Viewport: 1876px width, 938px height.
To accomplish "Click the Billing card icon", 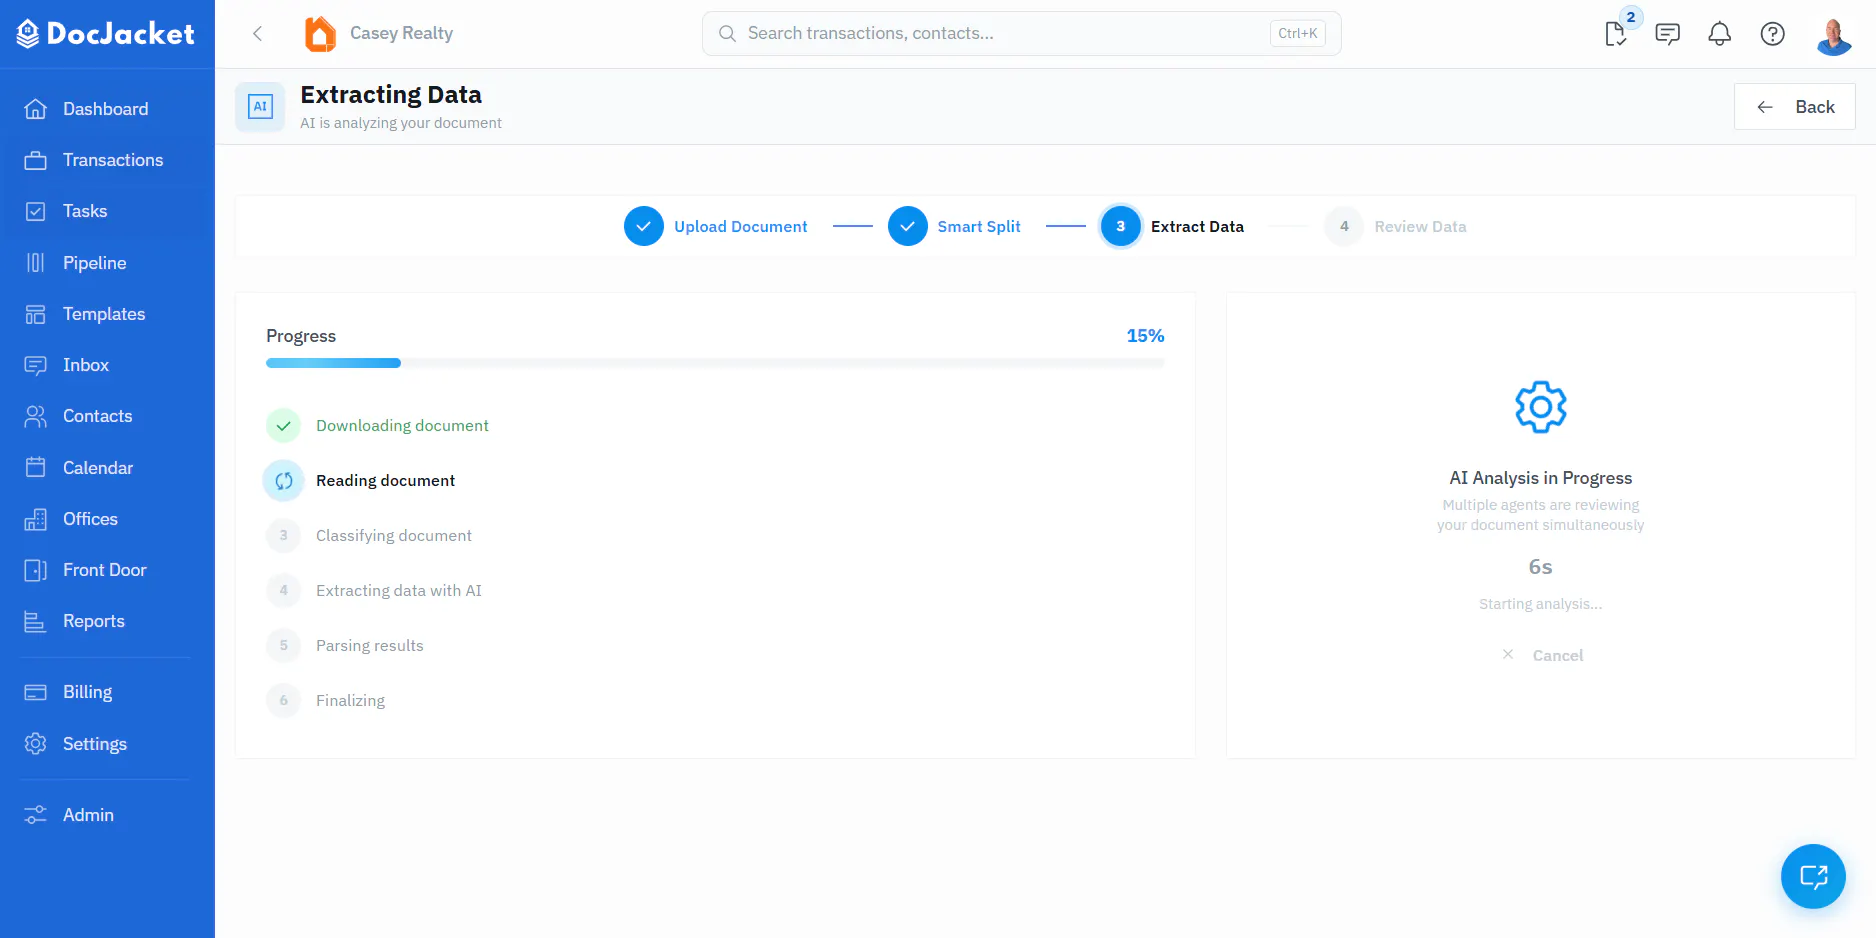I will click(x=36, y=692).
